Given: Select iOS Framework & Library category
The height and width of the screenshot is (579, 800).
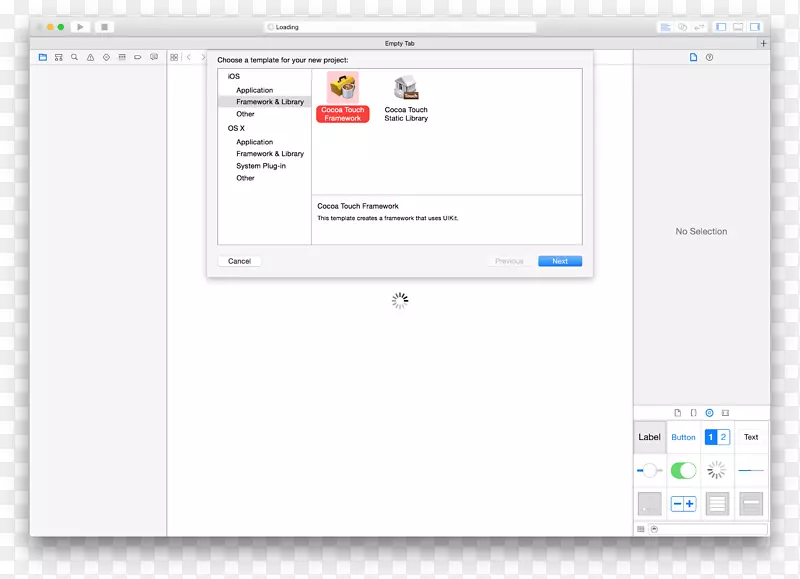Looking at the screenshot, I should 270,102.
